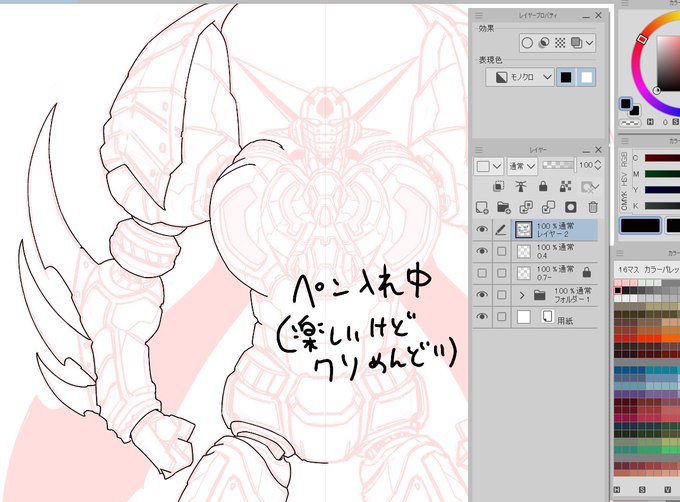Check the selection box of layer 0.4
This screenshot has width=680, height=502.
(501, 251)
